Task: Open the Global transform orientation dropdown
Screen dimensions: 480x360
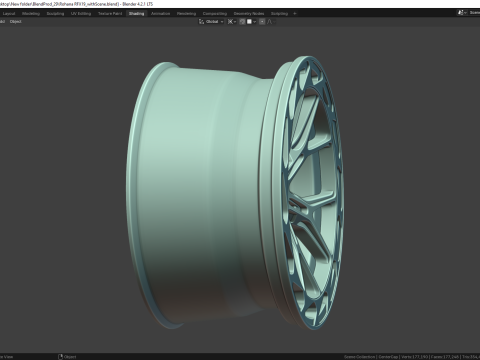Action: point(214,22)
